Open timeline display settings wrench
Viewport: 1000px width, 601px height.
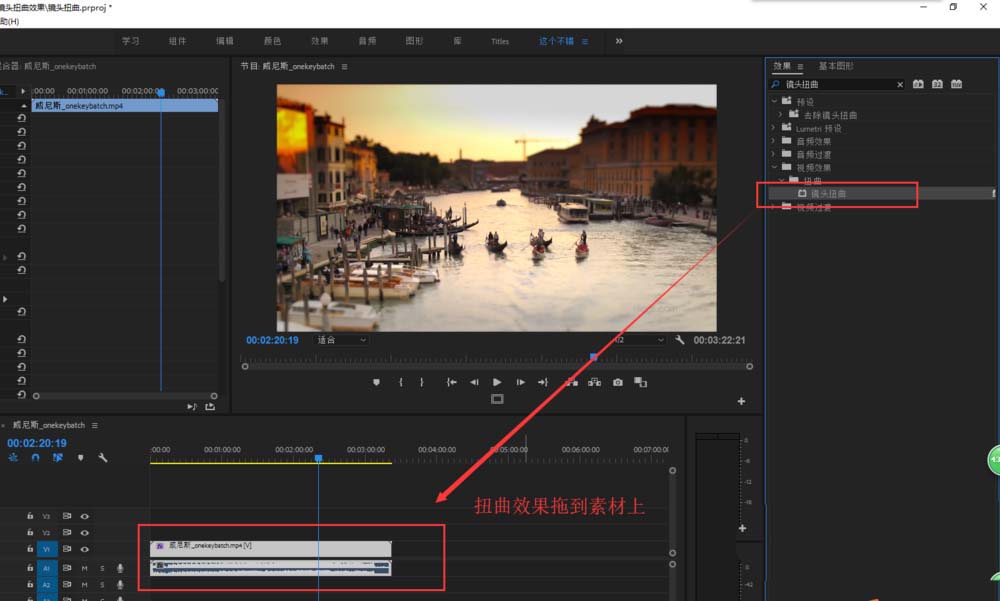coord(102,458)
